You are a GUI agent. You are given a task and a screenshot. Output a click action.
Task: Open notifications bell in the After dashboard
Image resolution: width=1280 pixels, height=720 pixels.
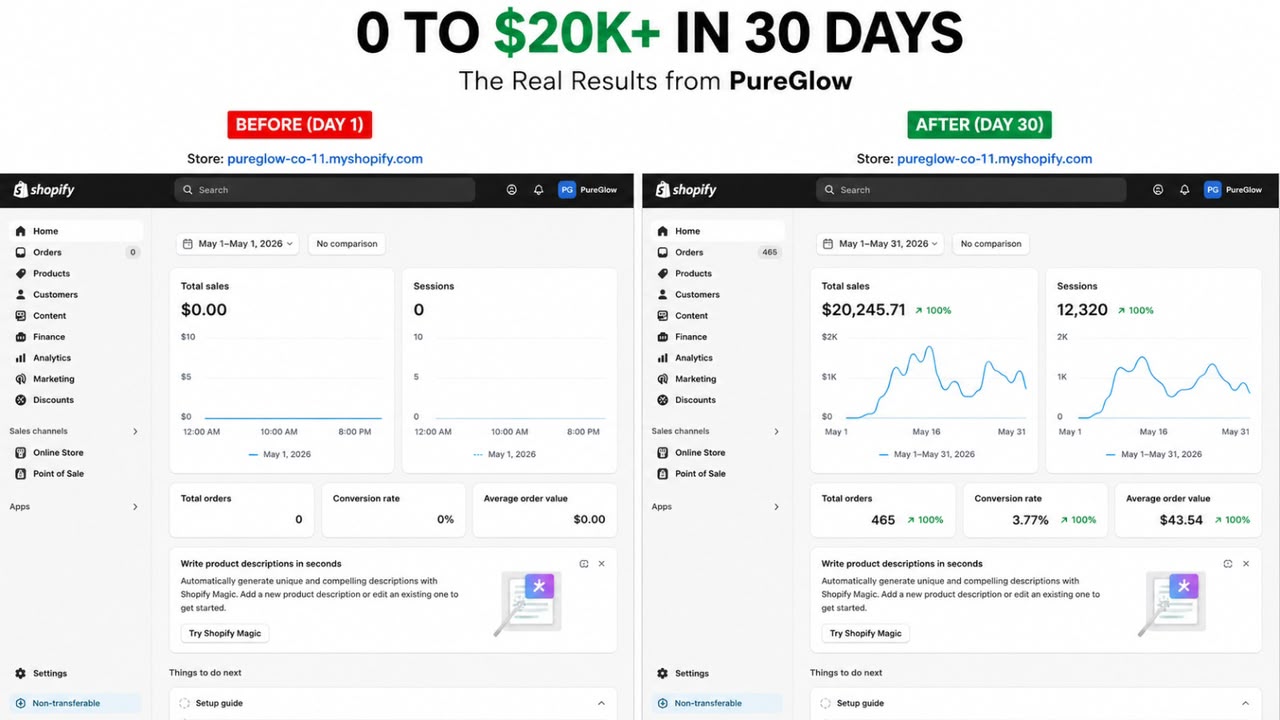[x=1184, y=190]
